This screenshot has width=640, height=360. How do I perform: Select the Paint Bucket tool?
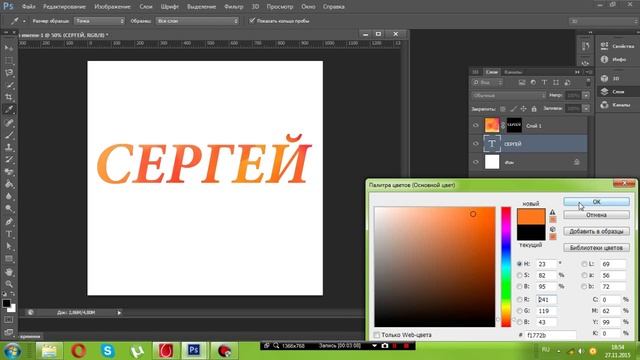9,184
